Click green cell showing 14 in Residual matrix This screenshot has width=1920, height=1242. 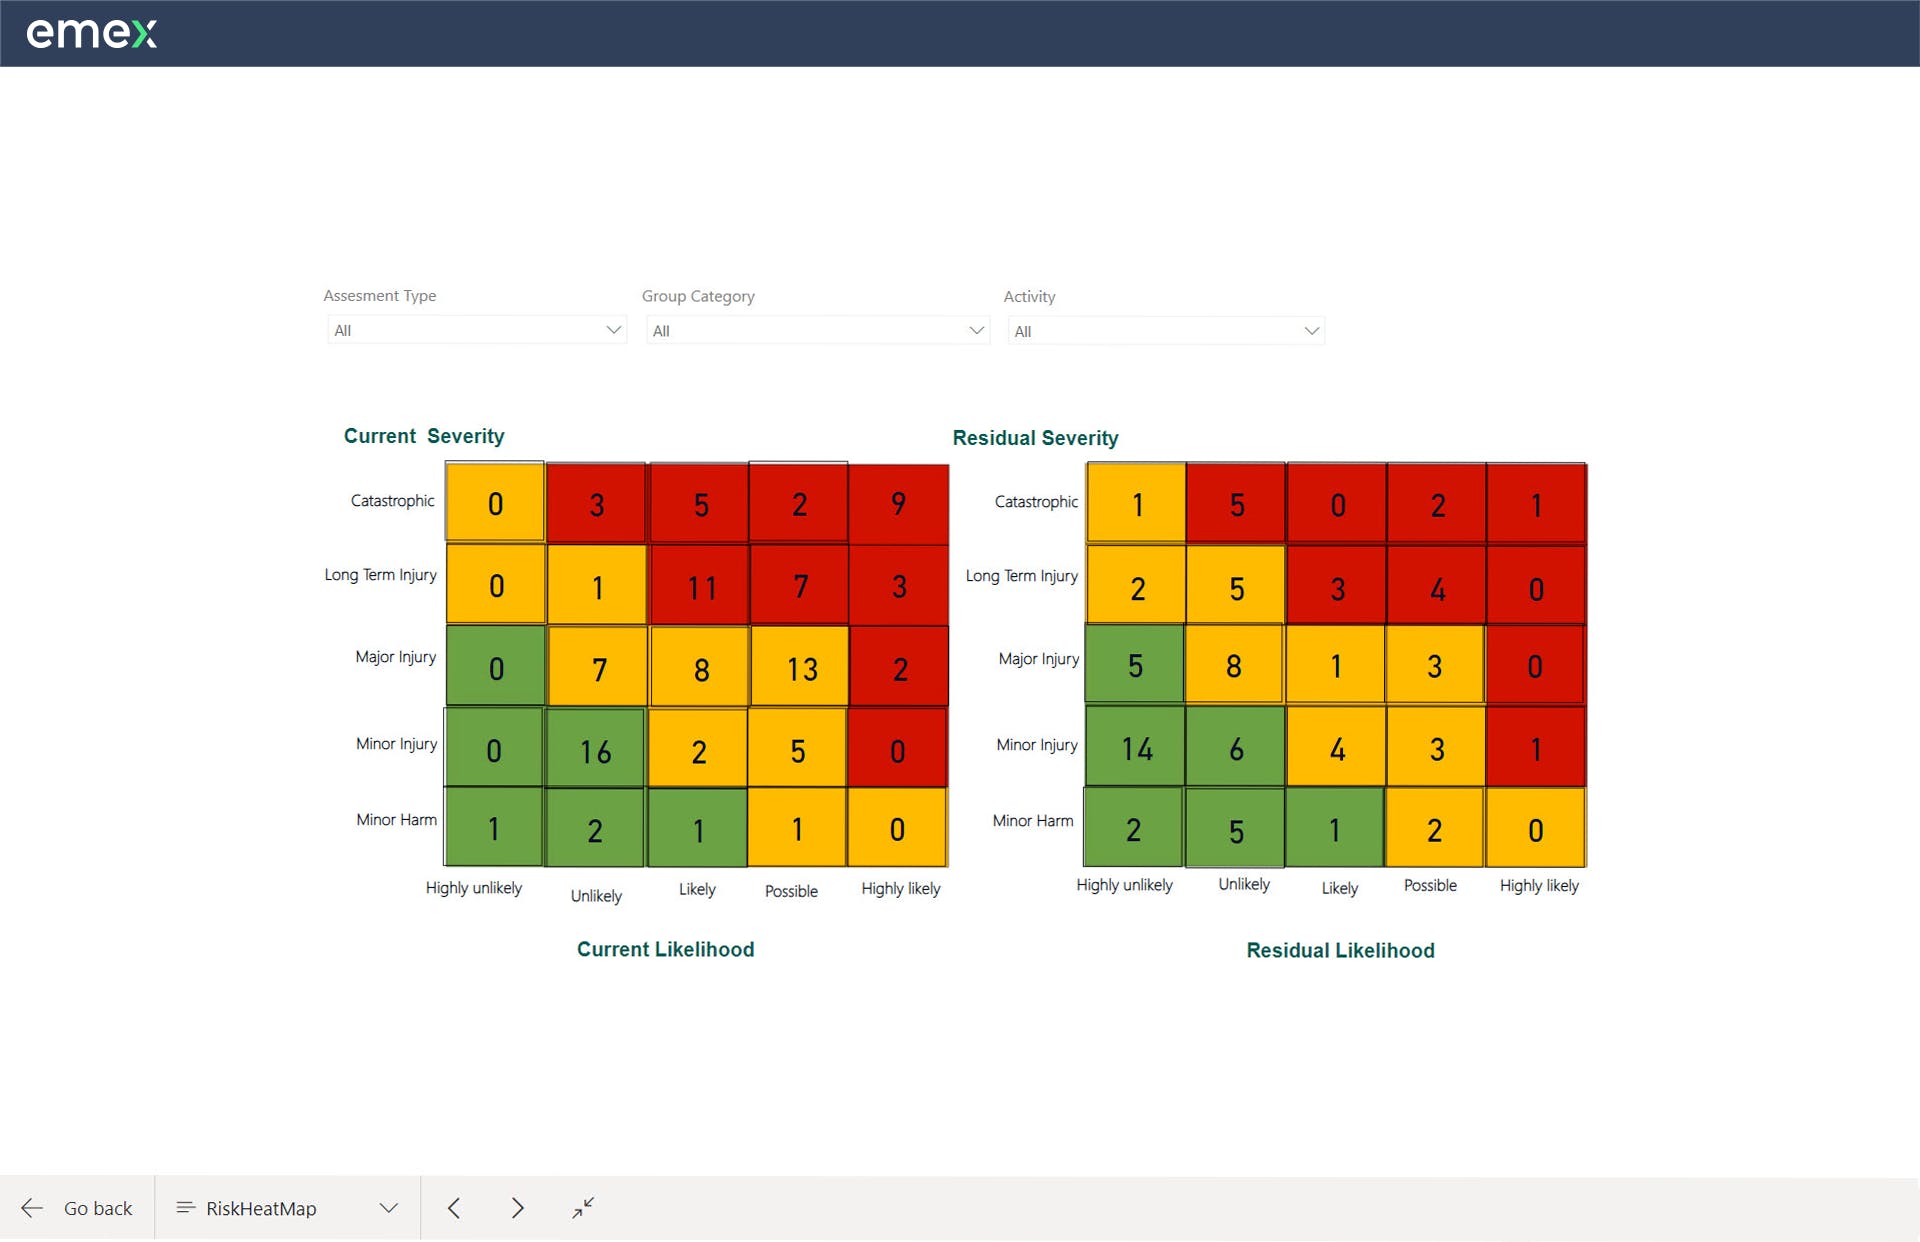pos(1136,748)
